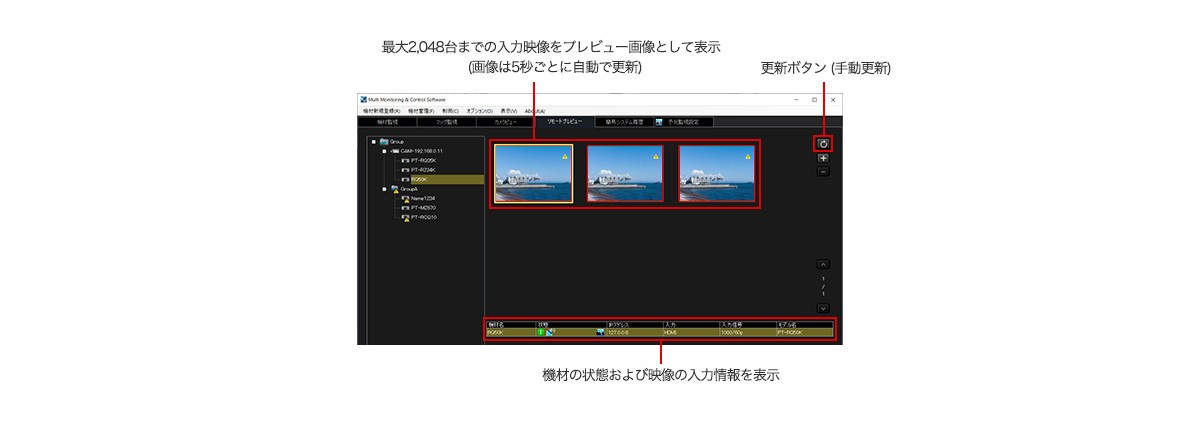
Task: Switch to the リモートプレビュー tab
Action: (x=564, y=122)
